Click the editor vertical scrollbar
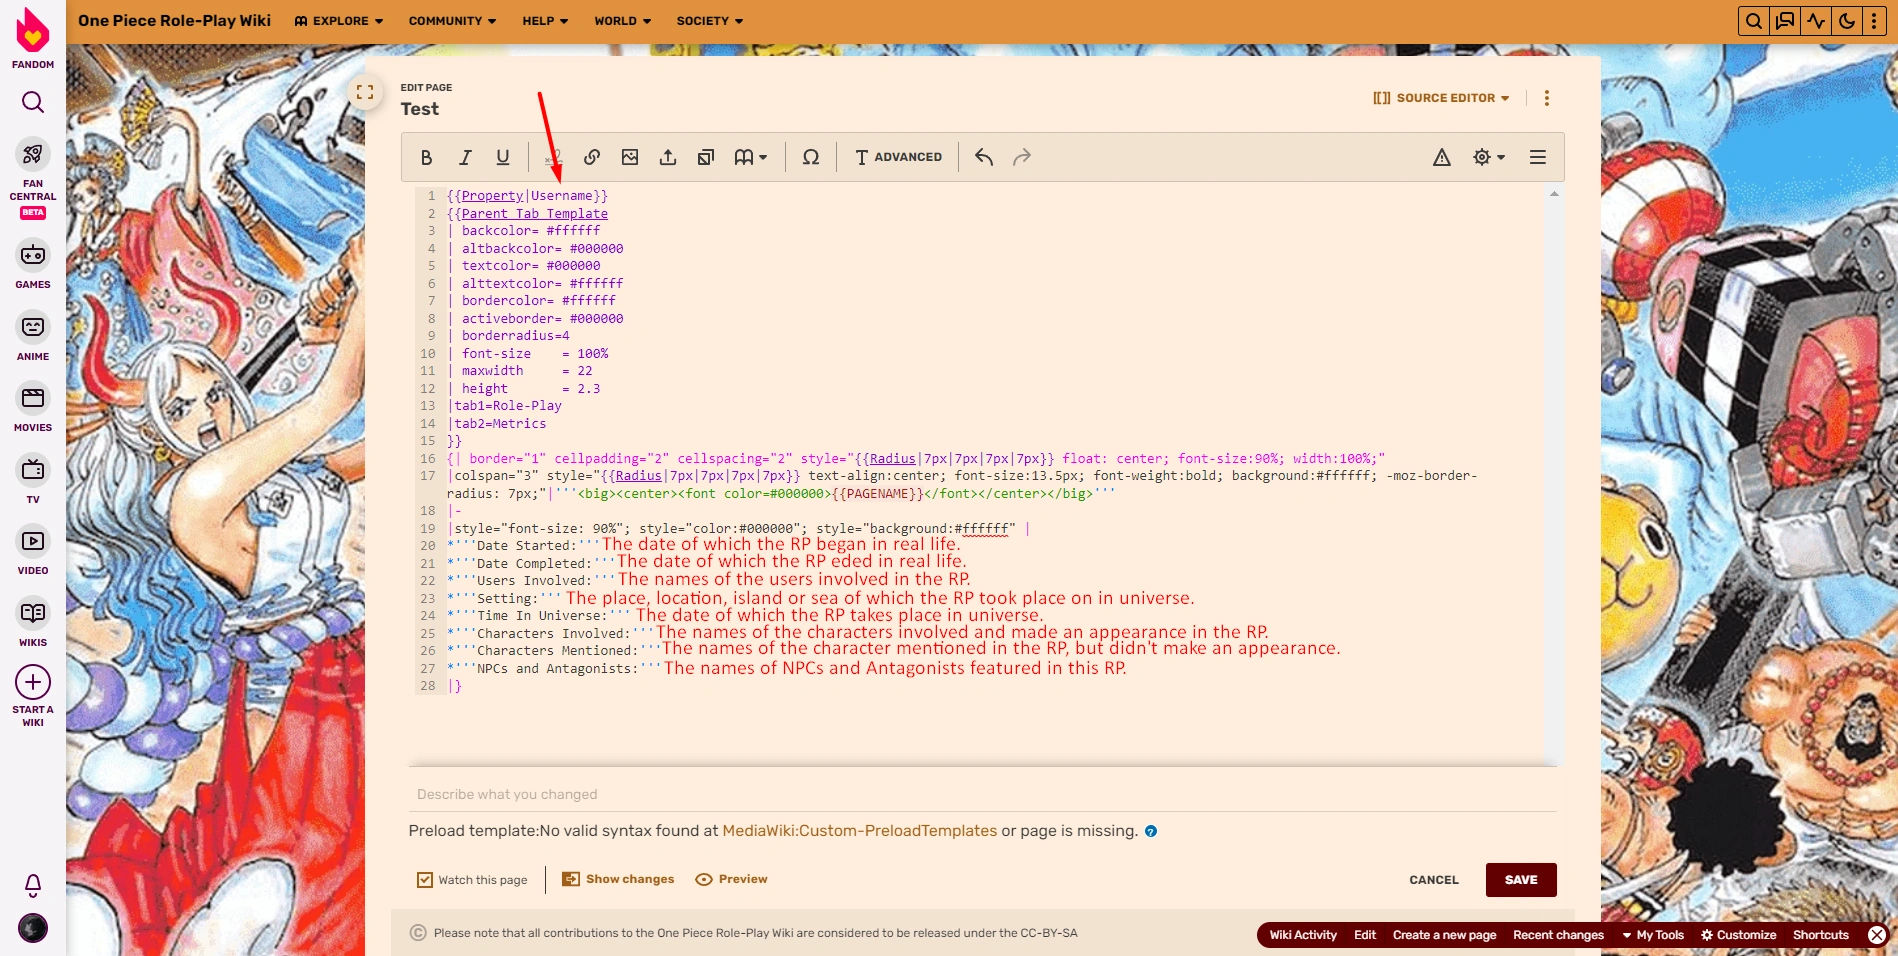The image size is (1898, 956). (1554, 476)
